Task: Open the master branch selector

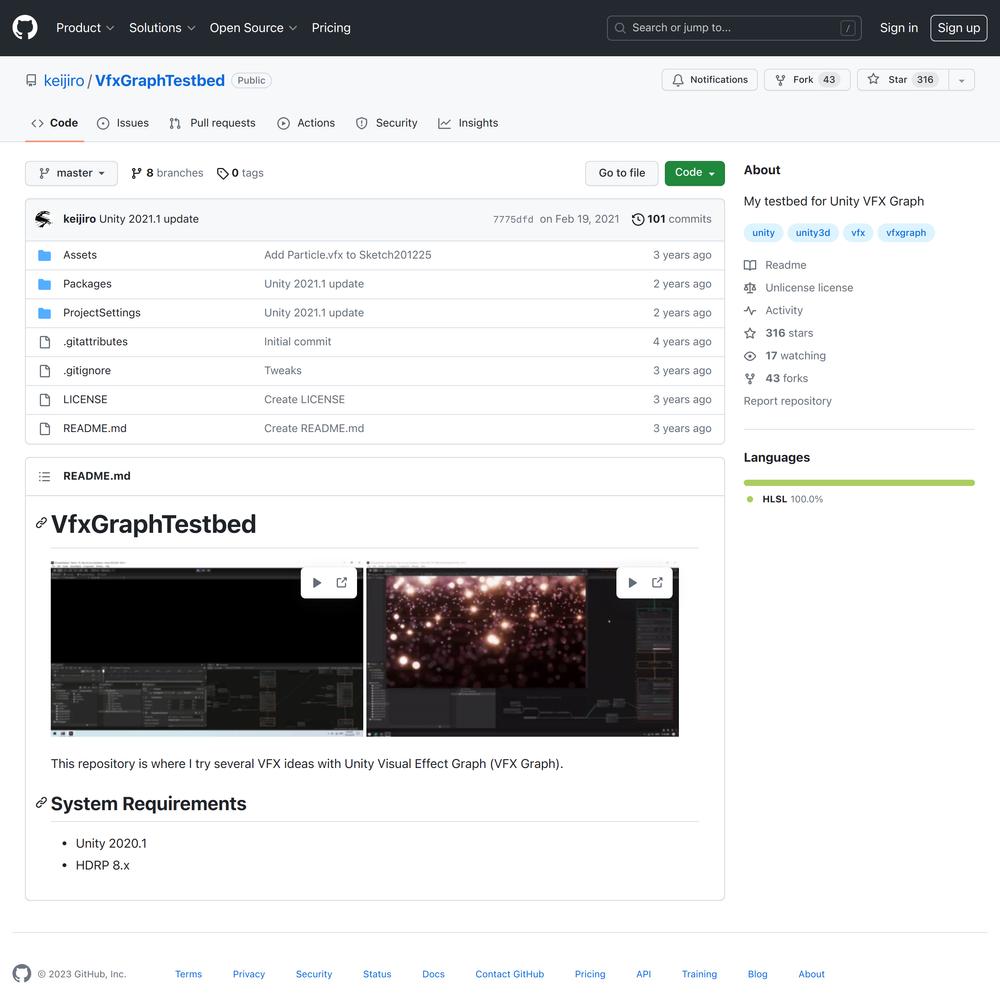Action: coord(71,173)
